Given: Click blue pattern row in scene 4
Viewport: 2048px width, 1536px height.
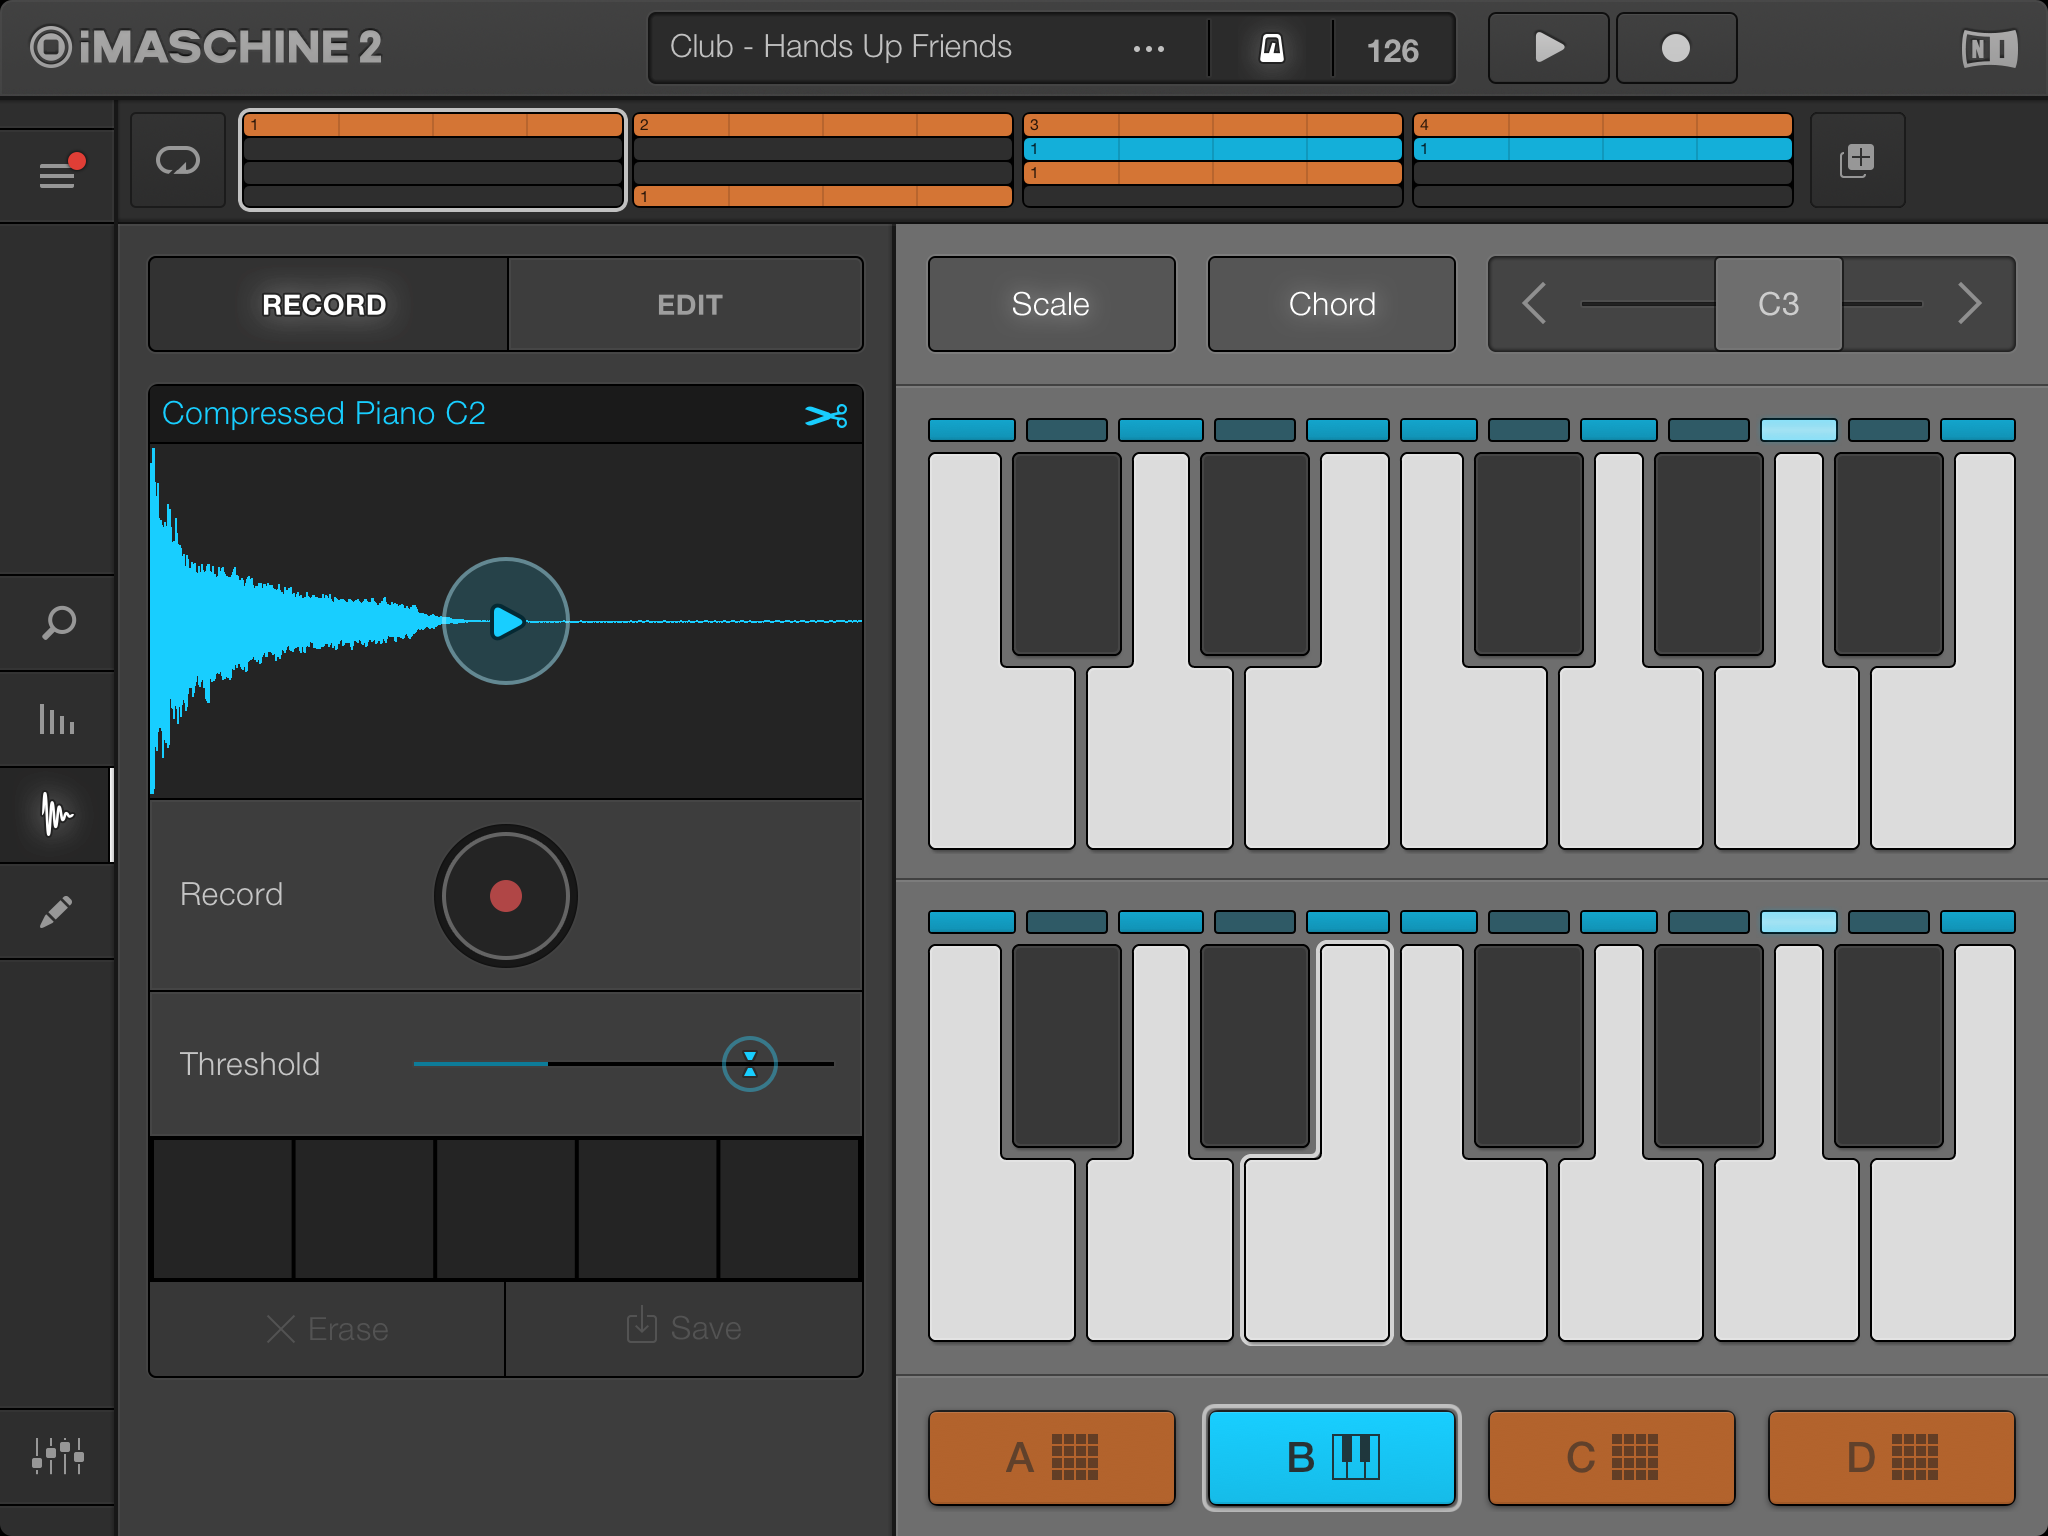Looking at the screenshot, I should coord(1603,149).
